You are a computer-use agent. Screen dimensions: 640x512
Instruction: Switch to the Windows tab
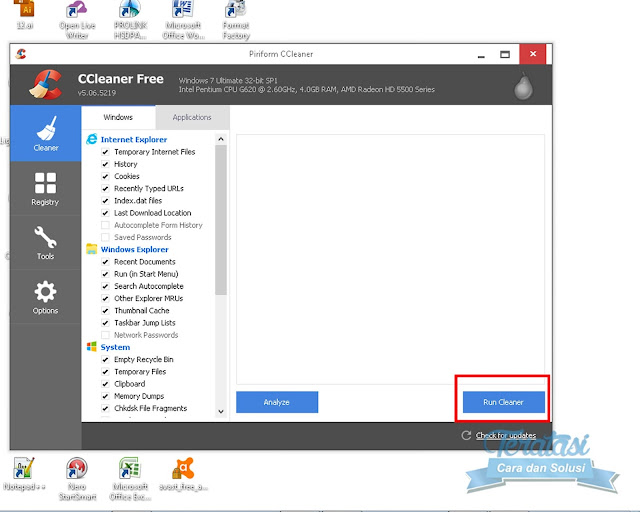(x=118, y=118)
